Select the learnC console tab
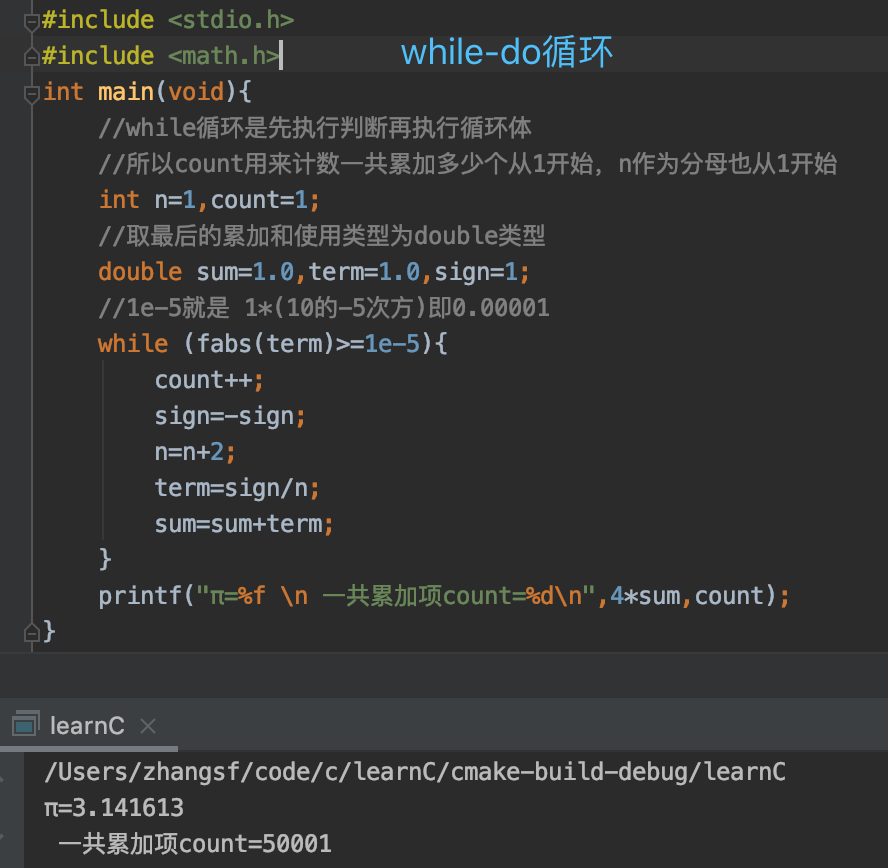 tap(87, 724)
